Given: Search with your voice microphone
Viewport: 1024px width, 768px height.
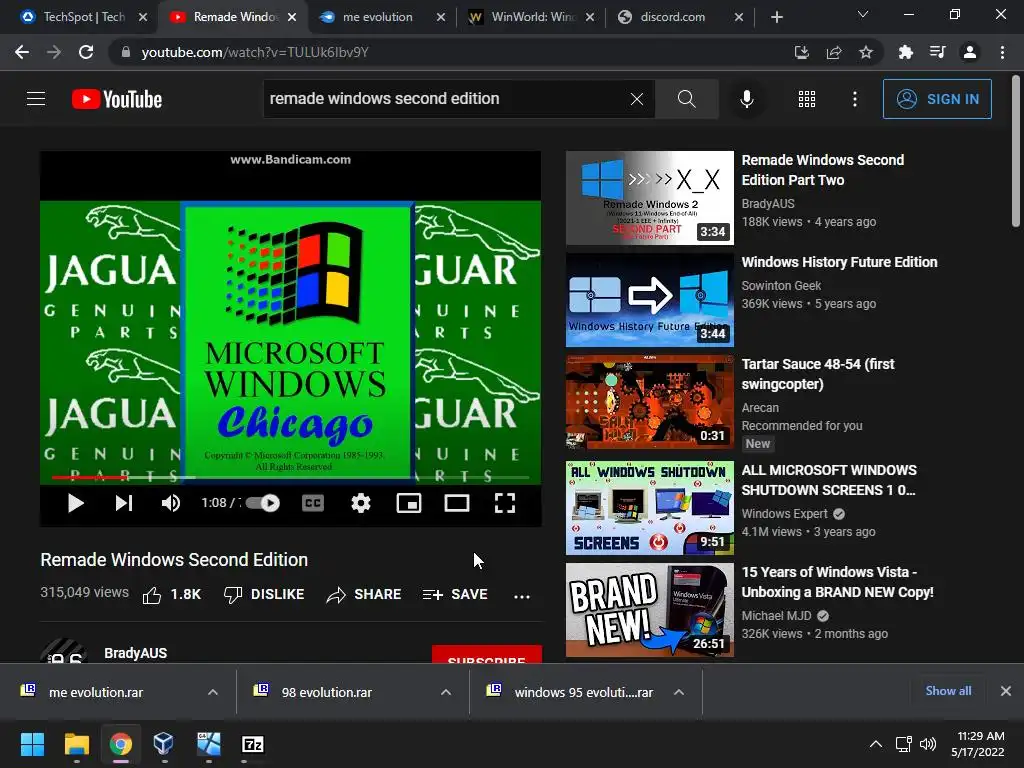Looking at the screenshot, I should pyautogui.click(x=746, y=99).
